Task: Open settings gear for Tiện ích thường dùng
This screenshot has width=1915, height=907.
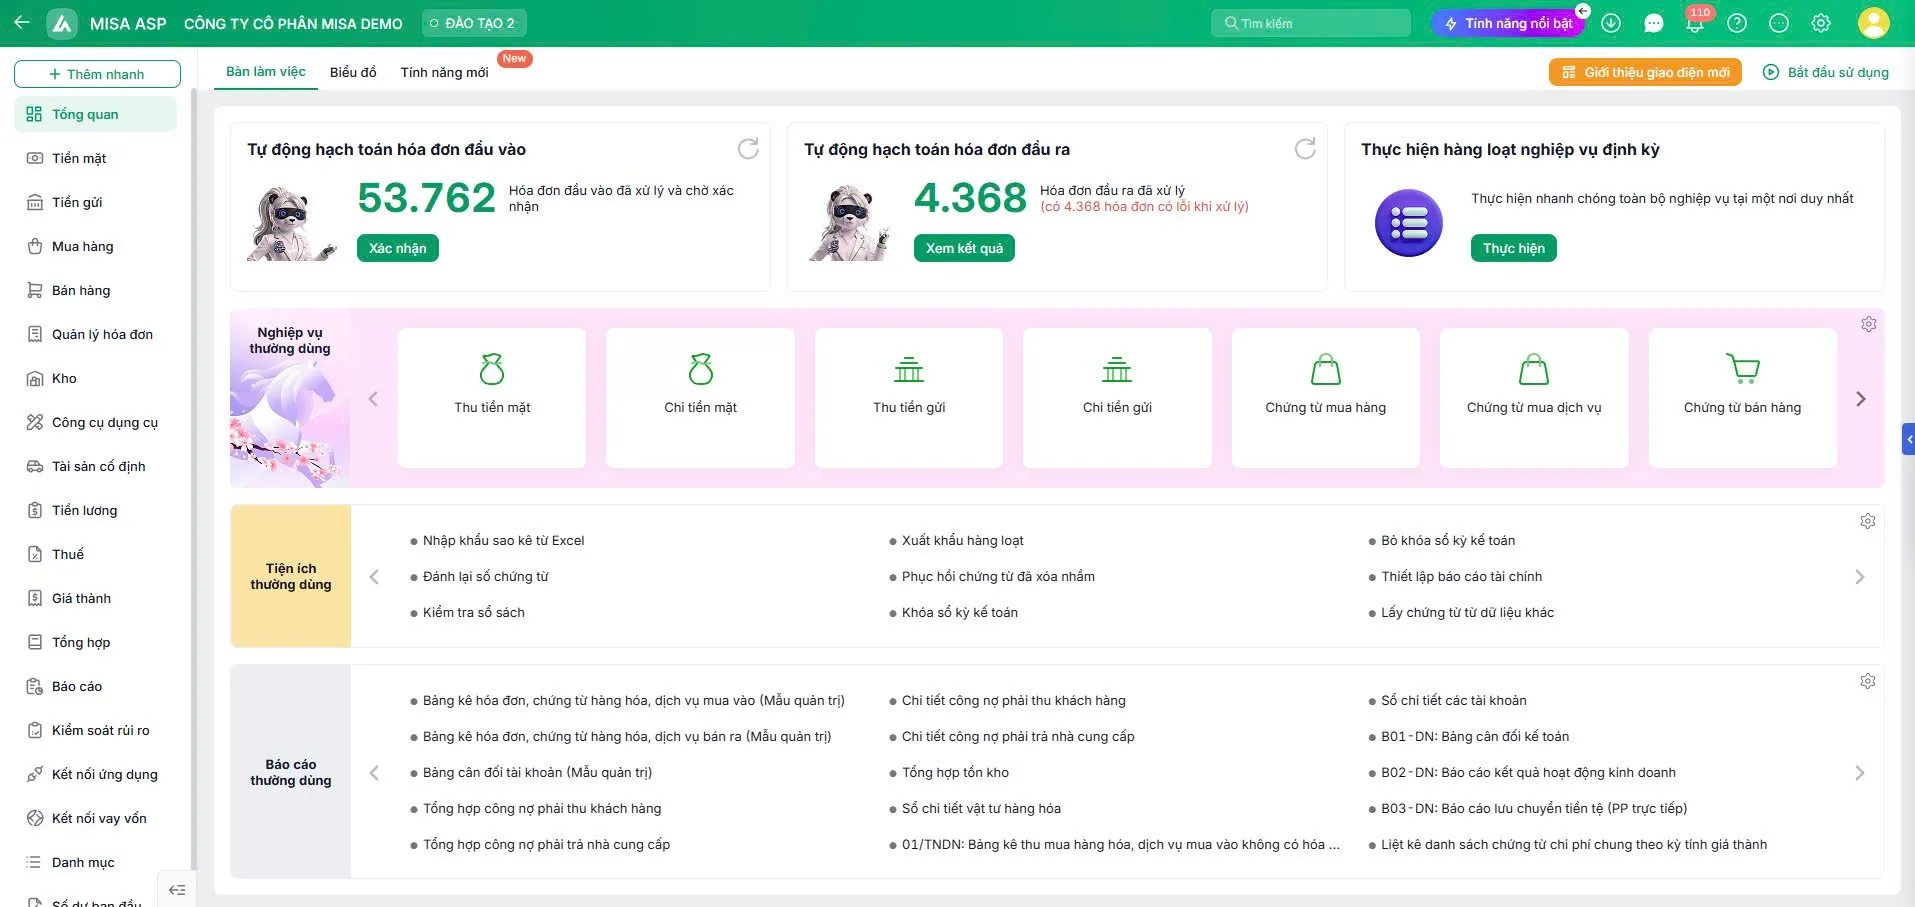Action: [1867, 521]
